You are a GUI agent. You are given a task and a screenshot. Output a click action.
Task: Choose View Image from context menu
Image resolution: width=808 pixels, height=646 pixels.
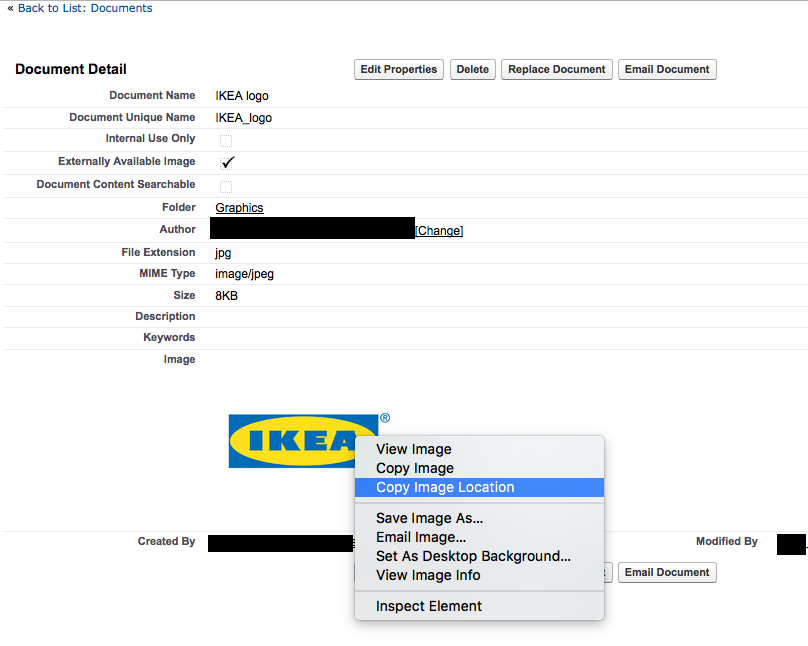click(479, 449)
